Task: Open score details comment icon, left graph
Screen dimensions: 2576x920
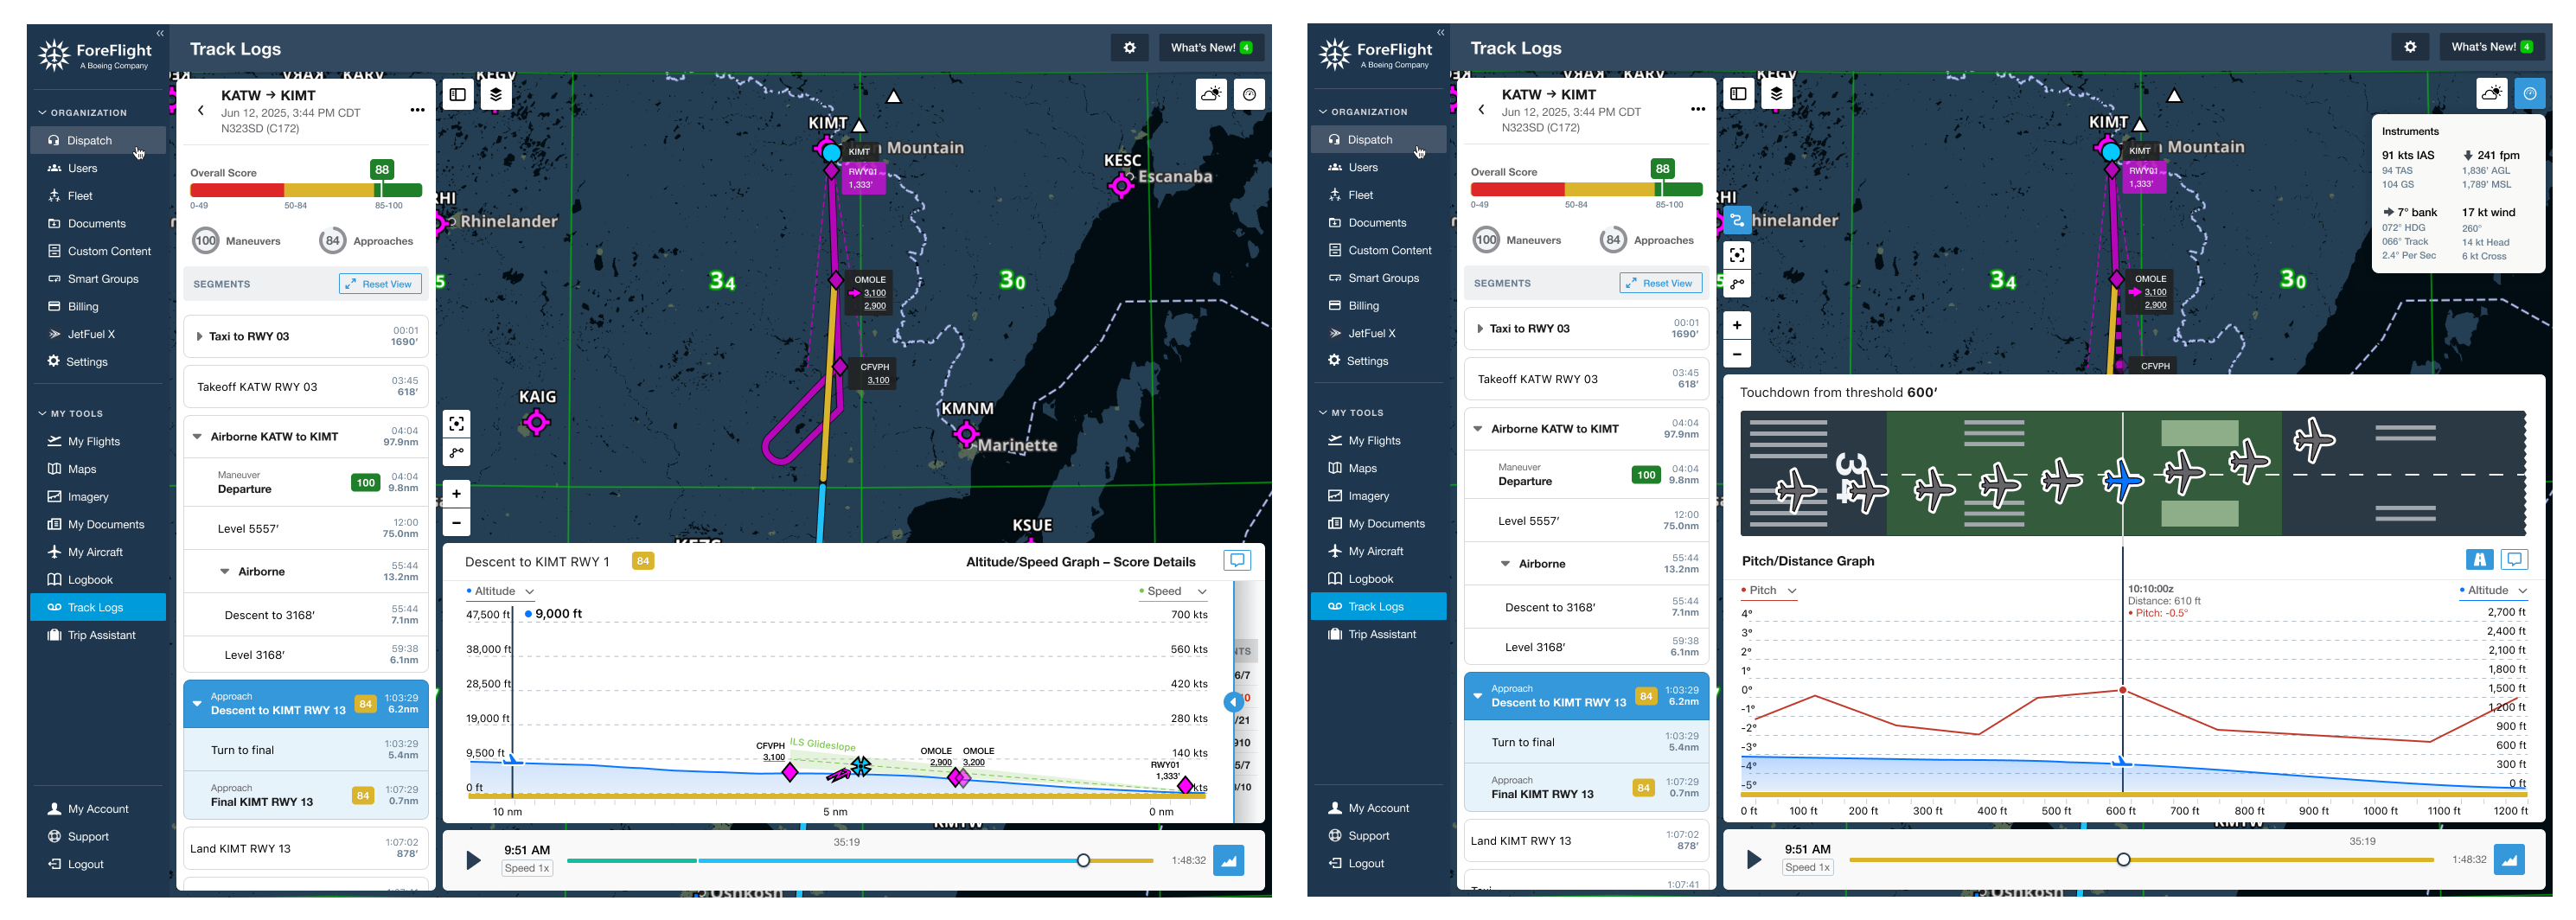Action: [1237, 561]
